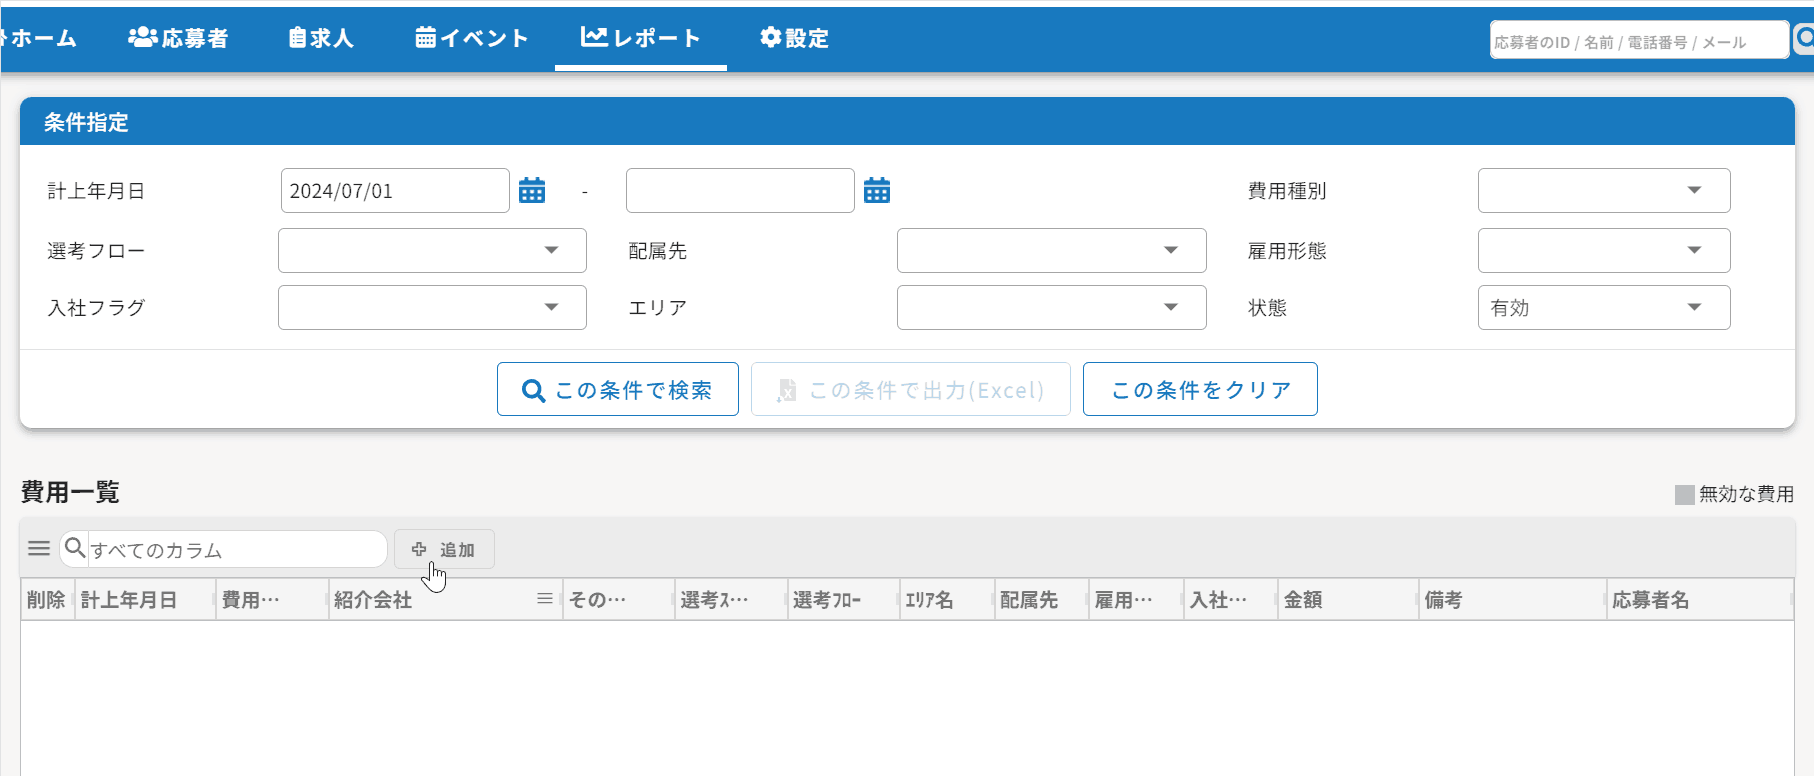
Task: Expand the 費用種別 dropdown
Action: [x=1604, y=190]
